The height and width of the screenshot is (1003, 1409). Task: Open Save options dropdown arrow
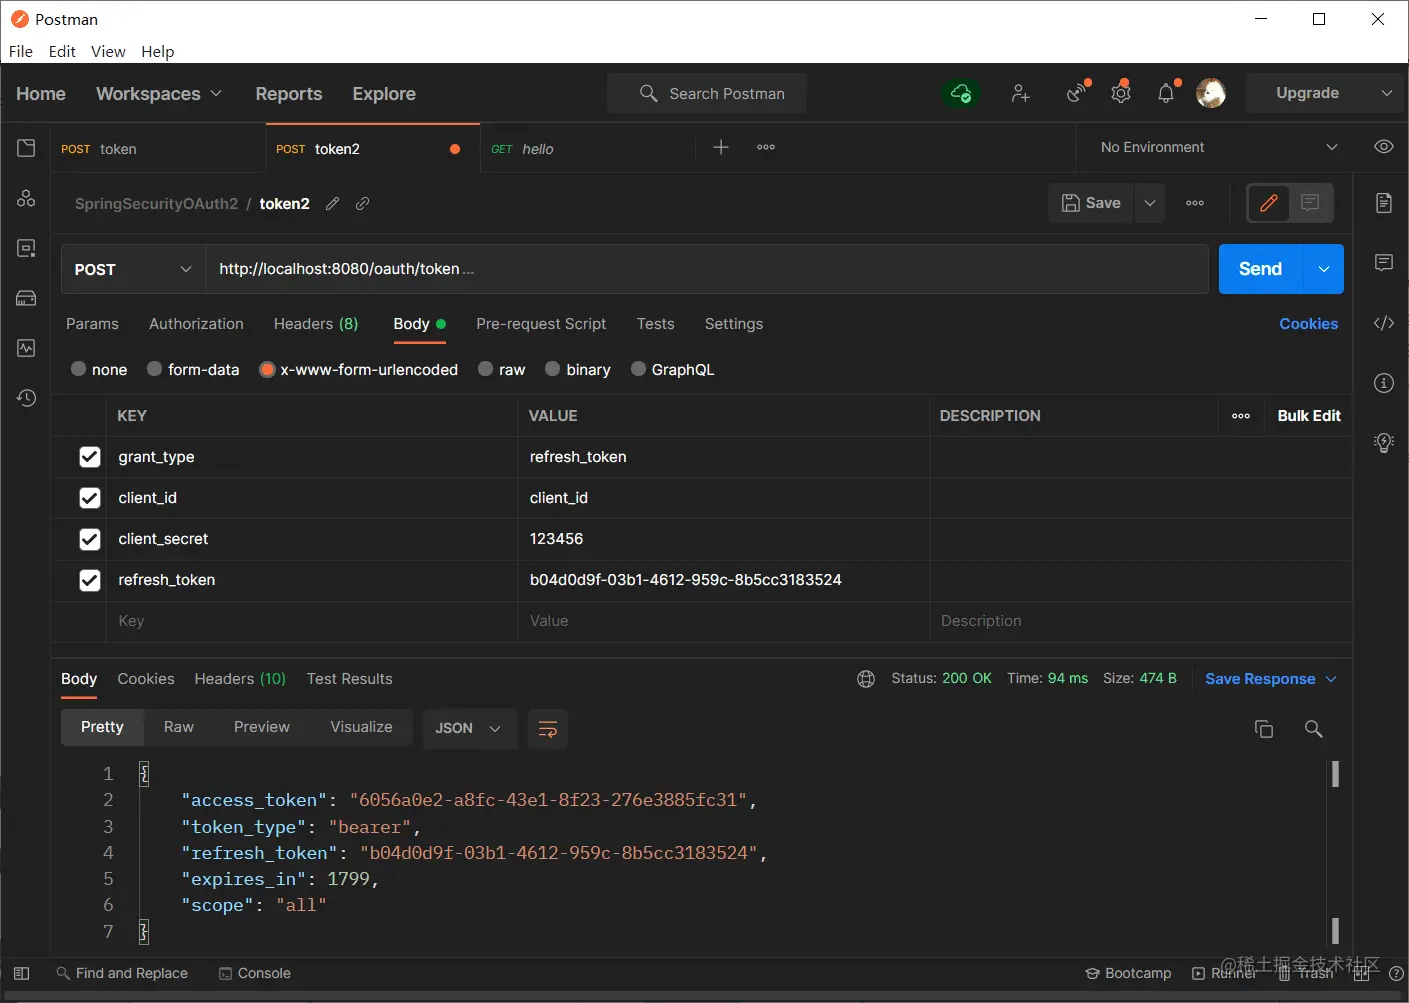pyautogui.click(x=1150, y=203)
